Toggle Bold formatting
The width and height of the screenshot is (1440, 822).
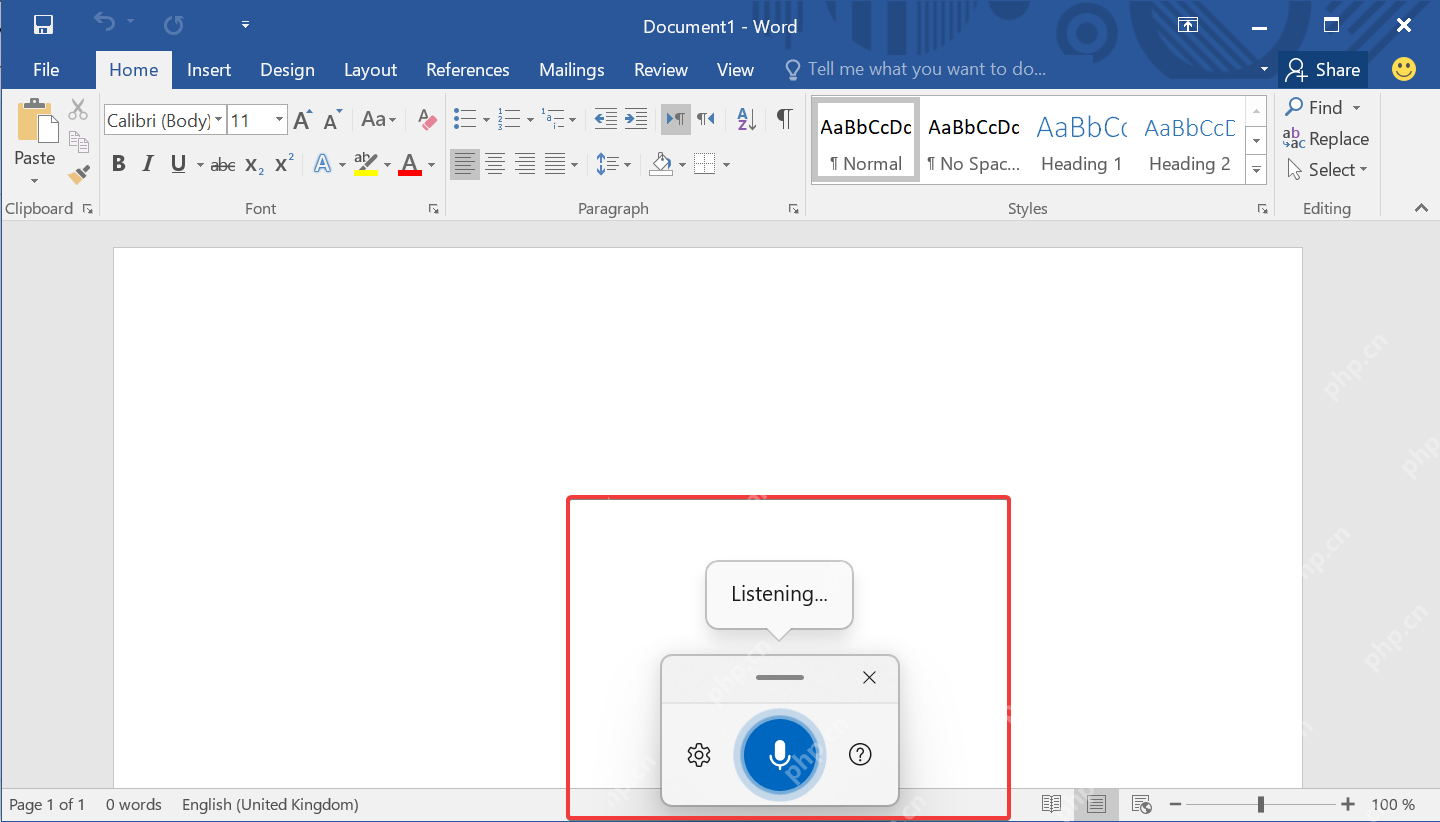point(119,164)
